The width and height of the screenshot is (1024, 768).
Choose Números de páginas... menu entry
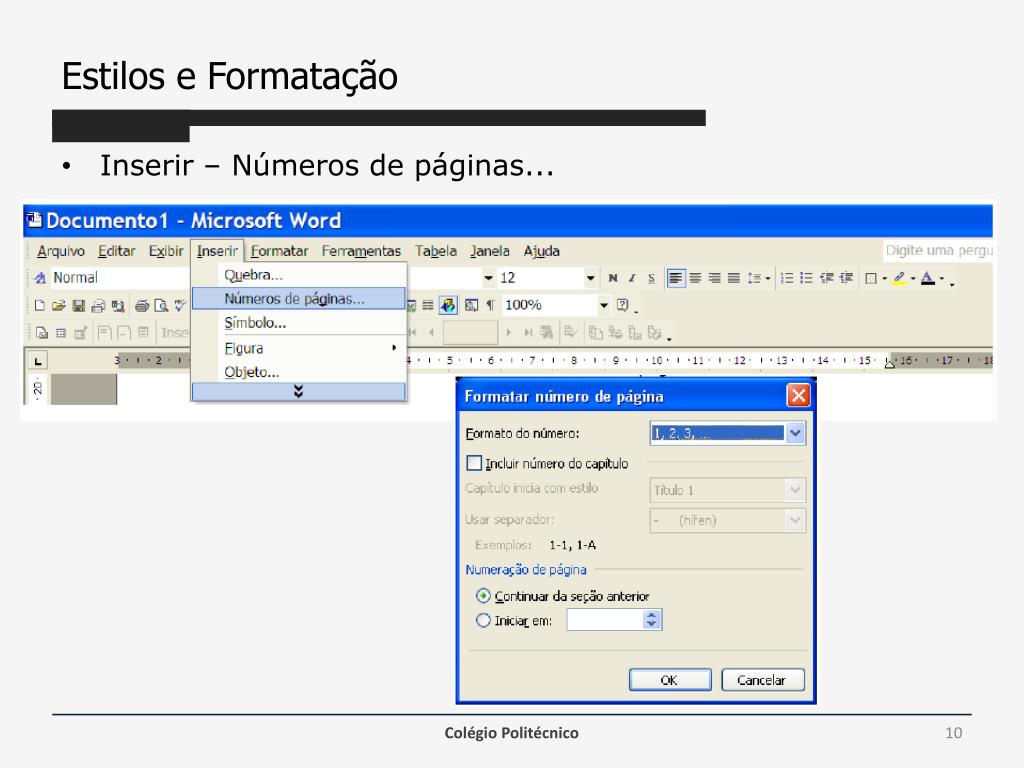298,298
